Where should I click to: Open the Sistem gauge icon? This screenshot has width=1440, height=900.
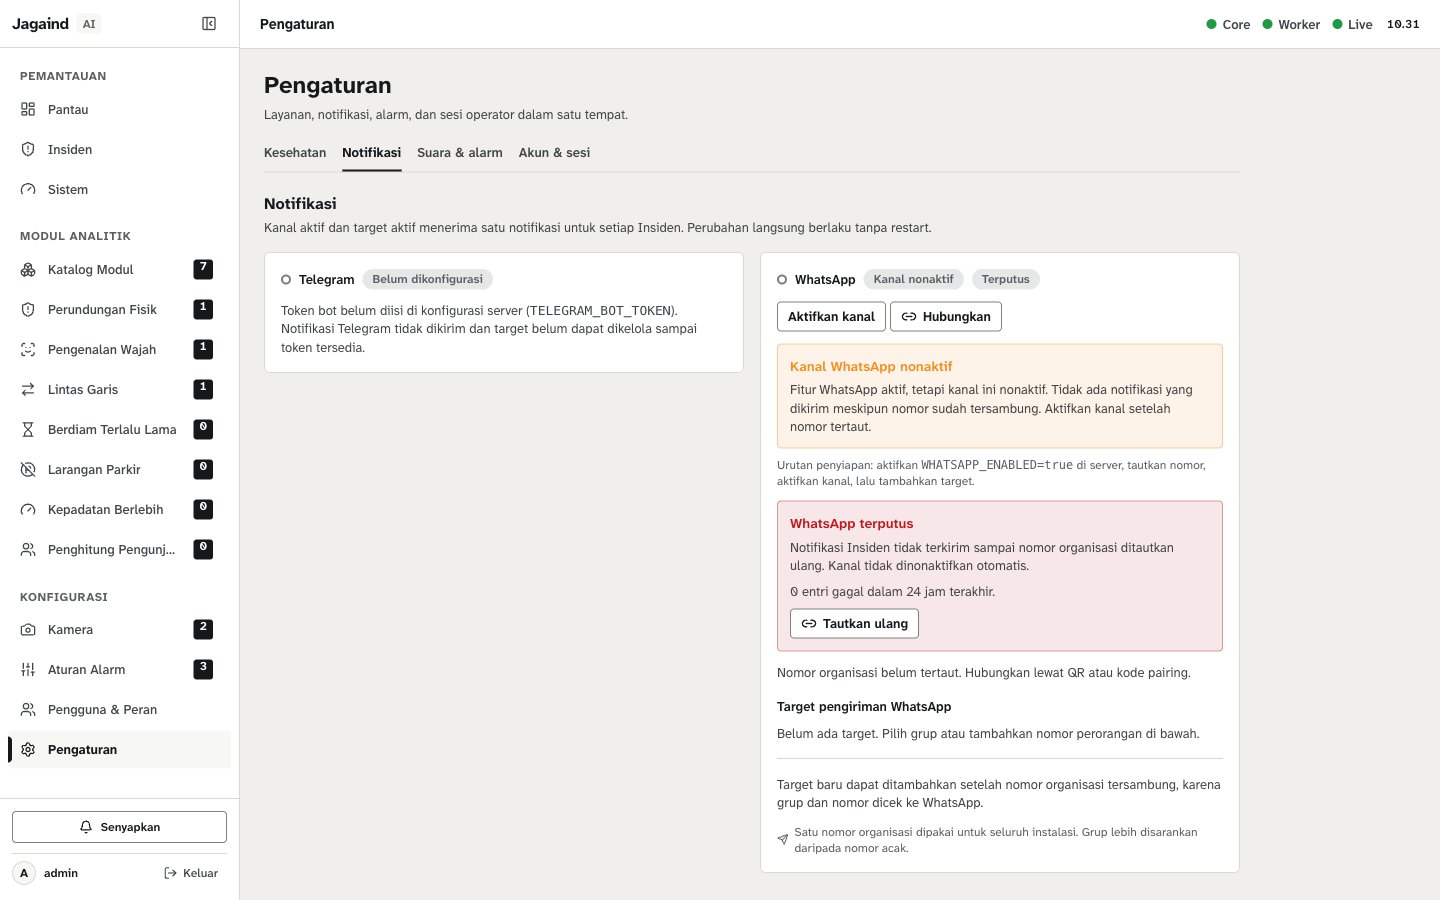(28, 189)
